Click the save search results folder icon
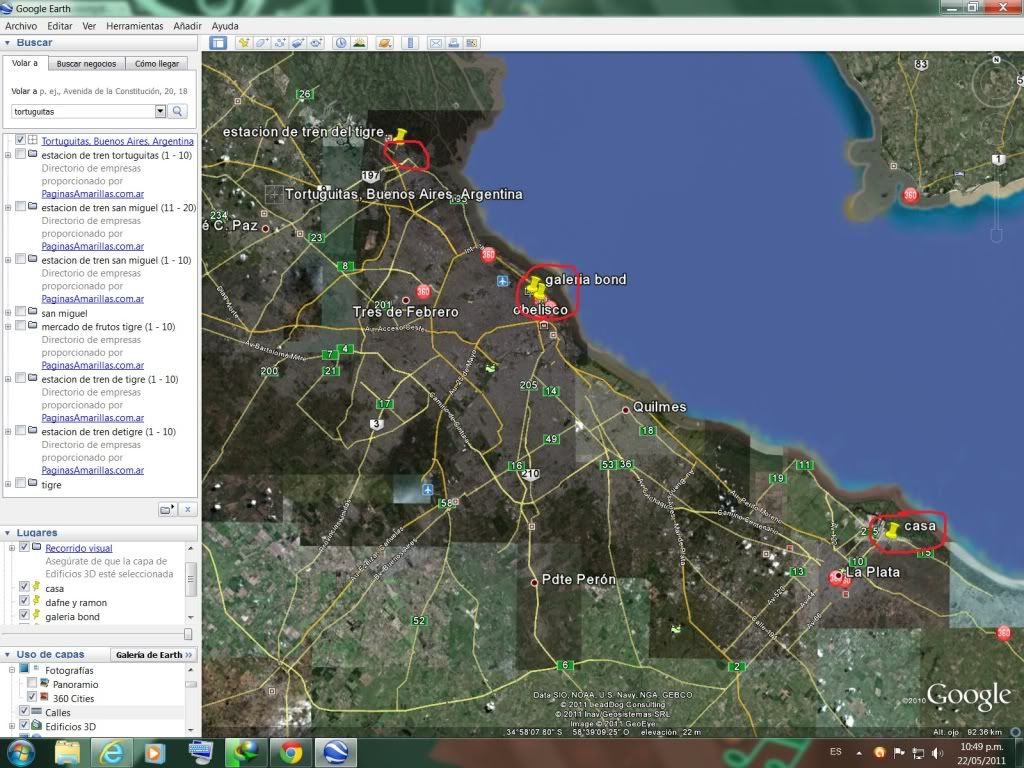Viewport: 1024px width, 768px height. [x=167, y=509]
